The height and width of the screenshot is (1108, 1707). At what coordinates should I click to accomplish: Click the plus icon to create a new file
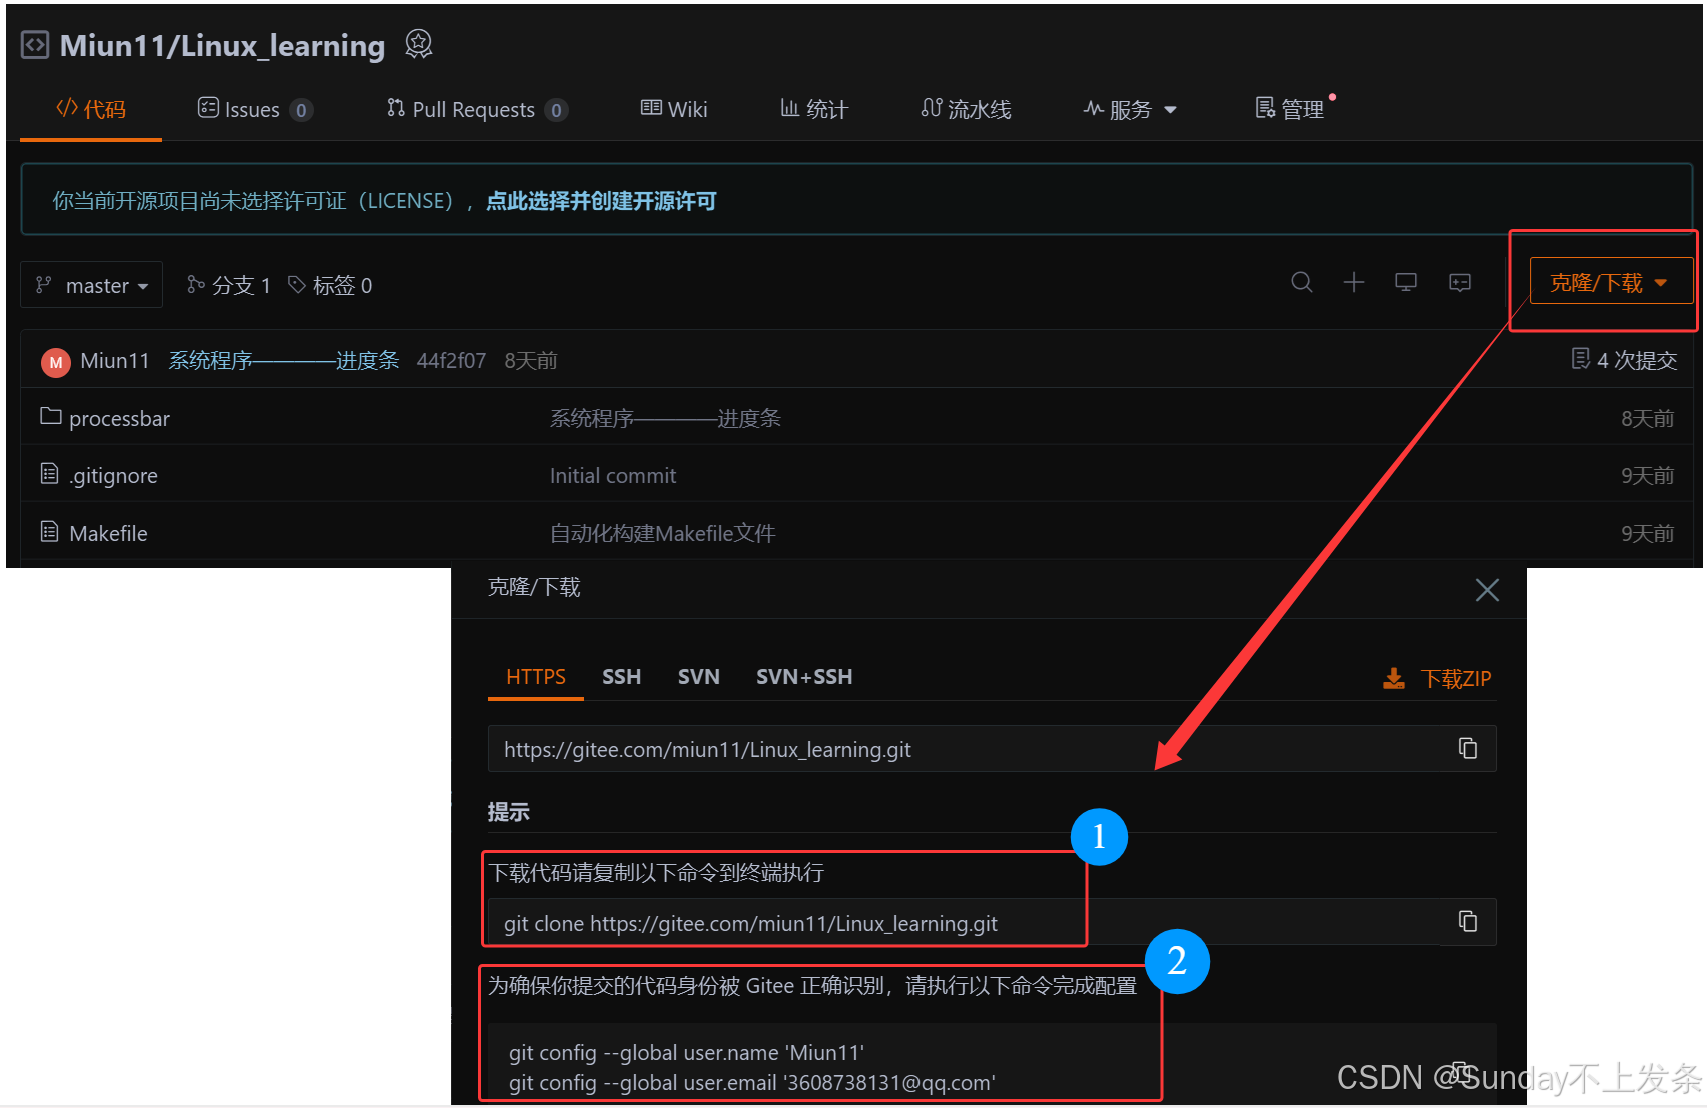point(1354,283)
